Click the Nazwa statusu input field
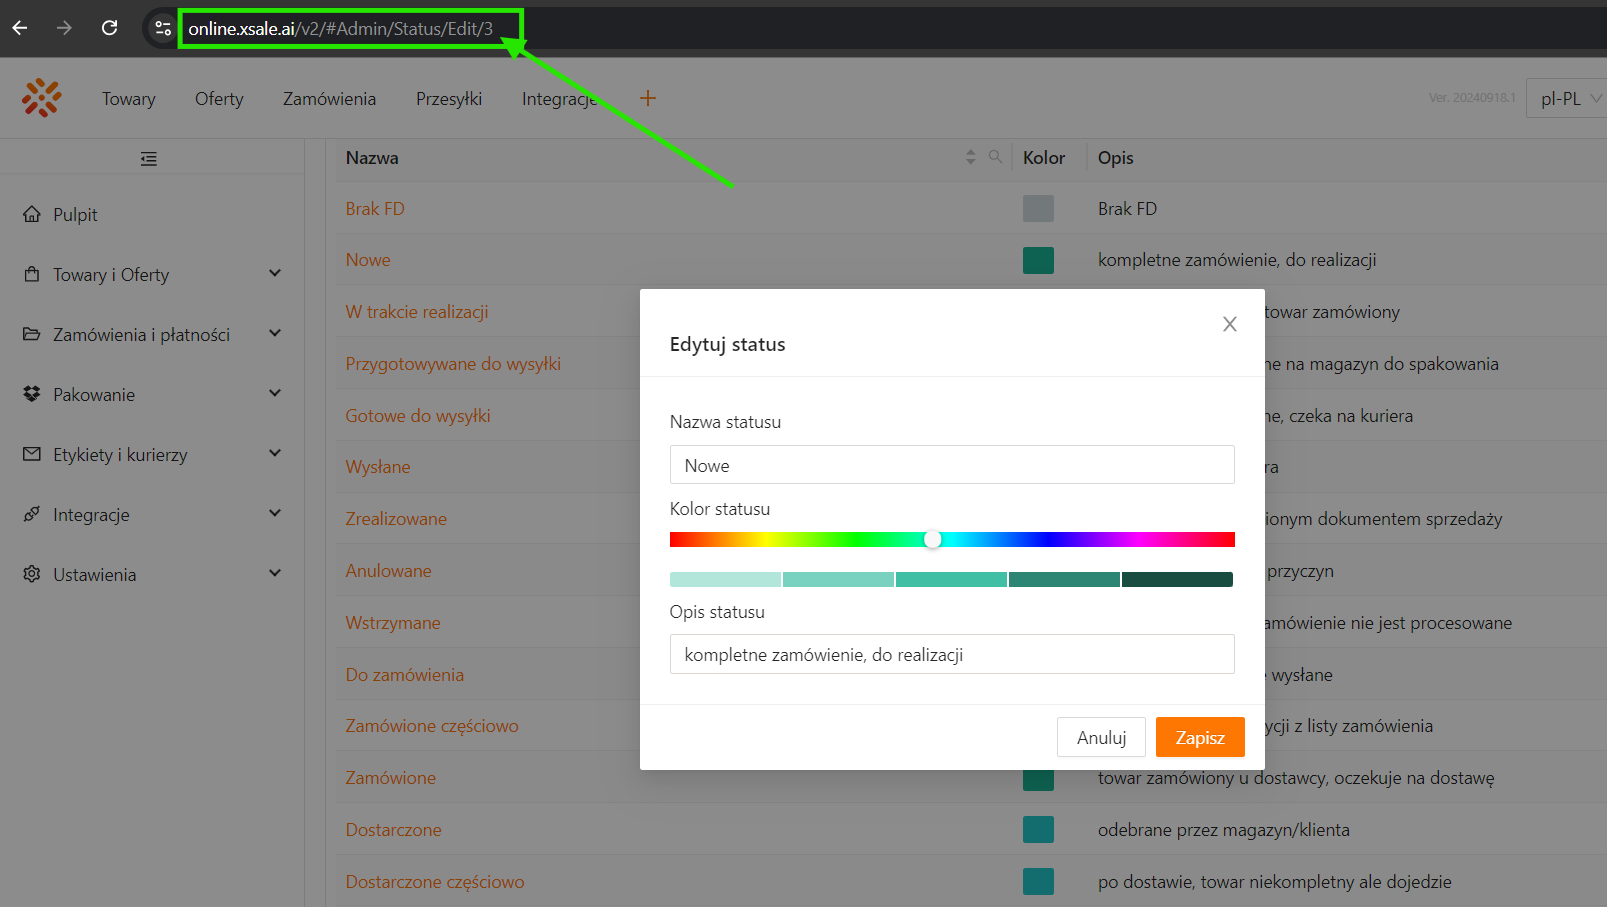Image resolution: width=1607 pixels, height=907 pixels. coord(952,465)
